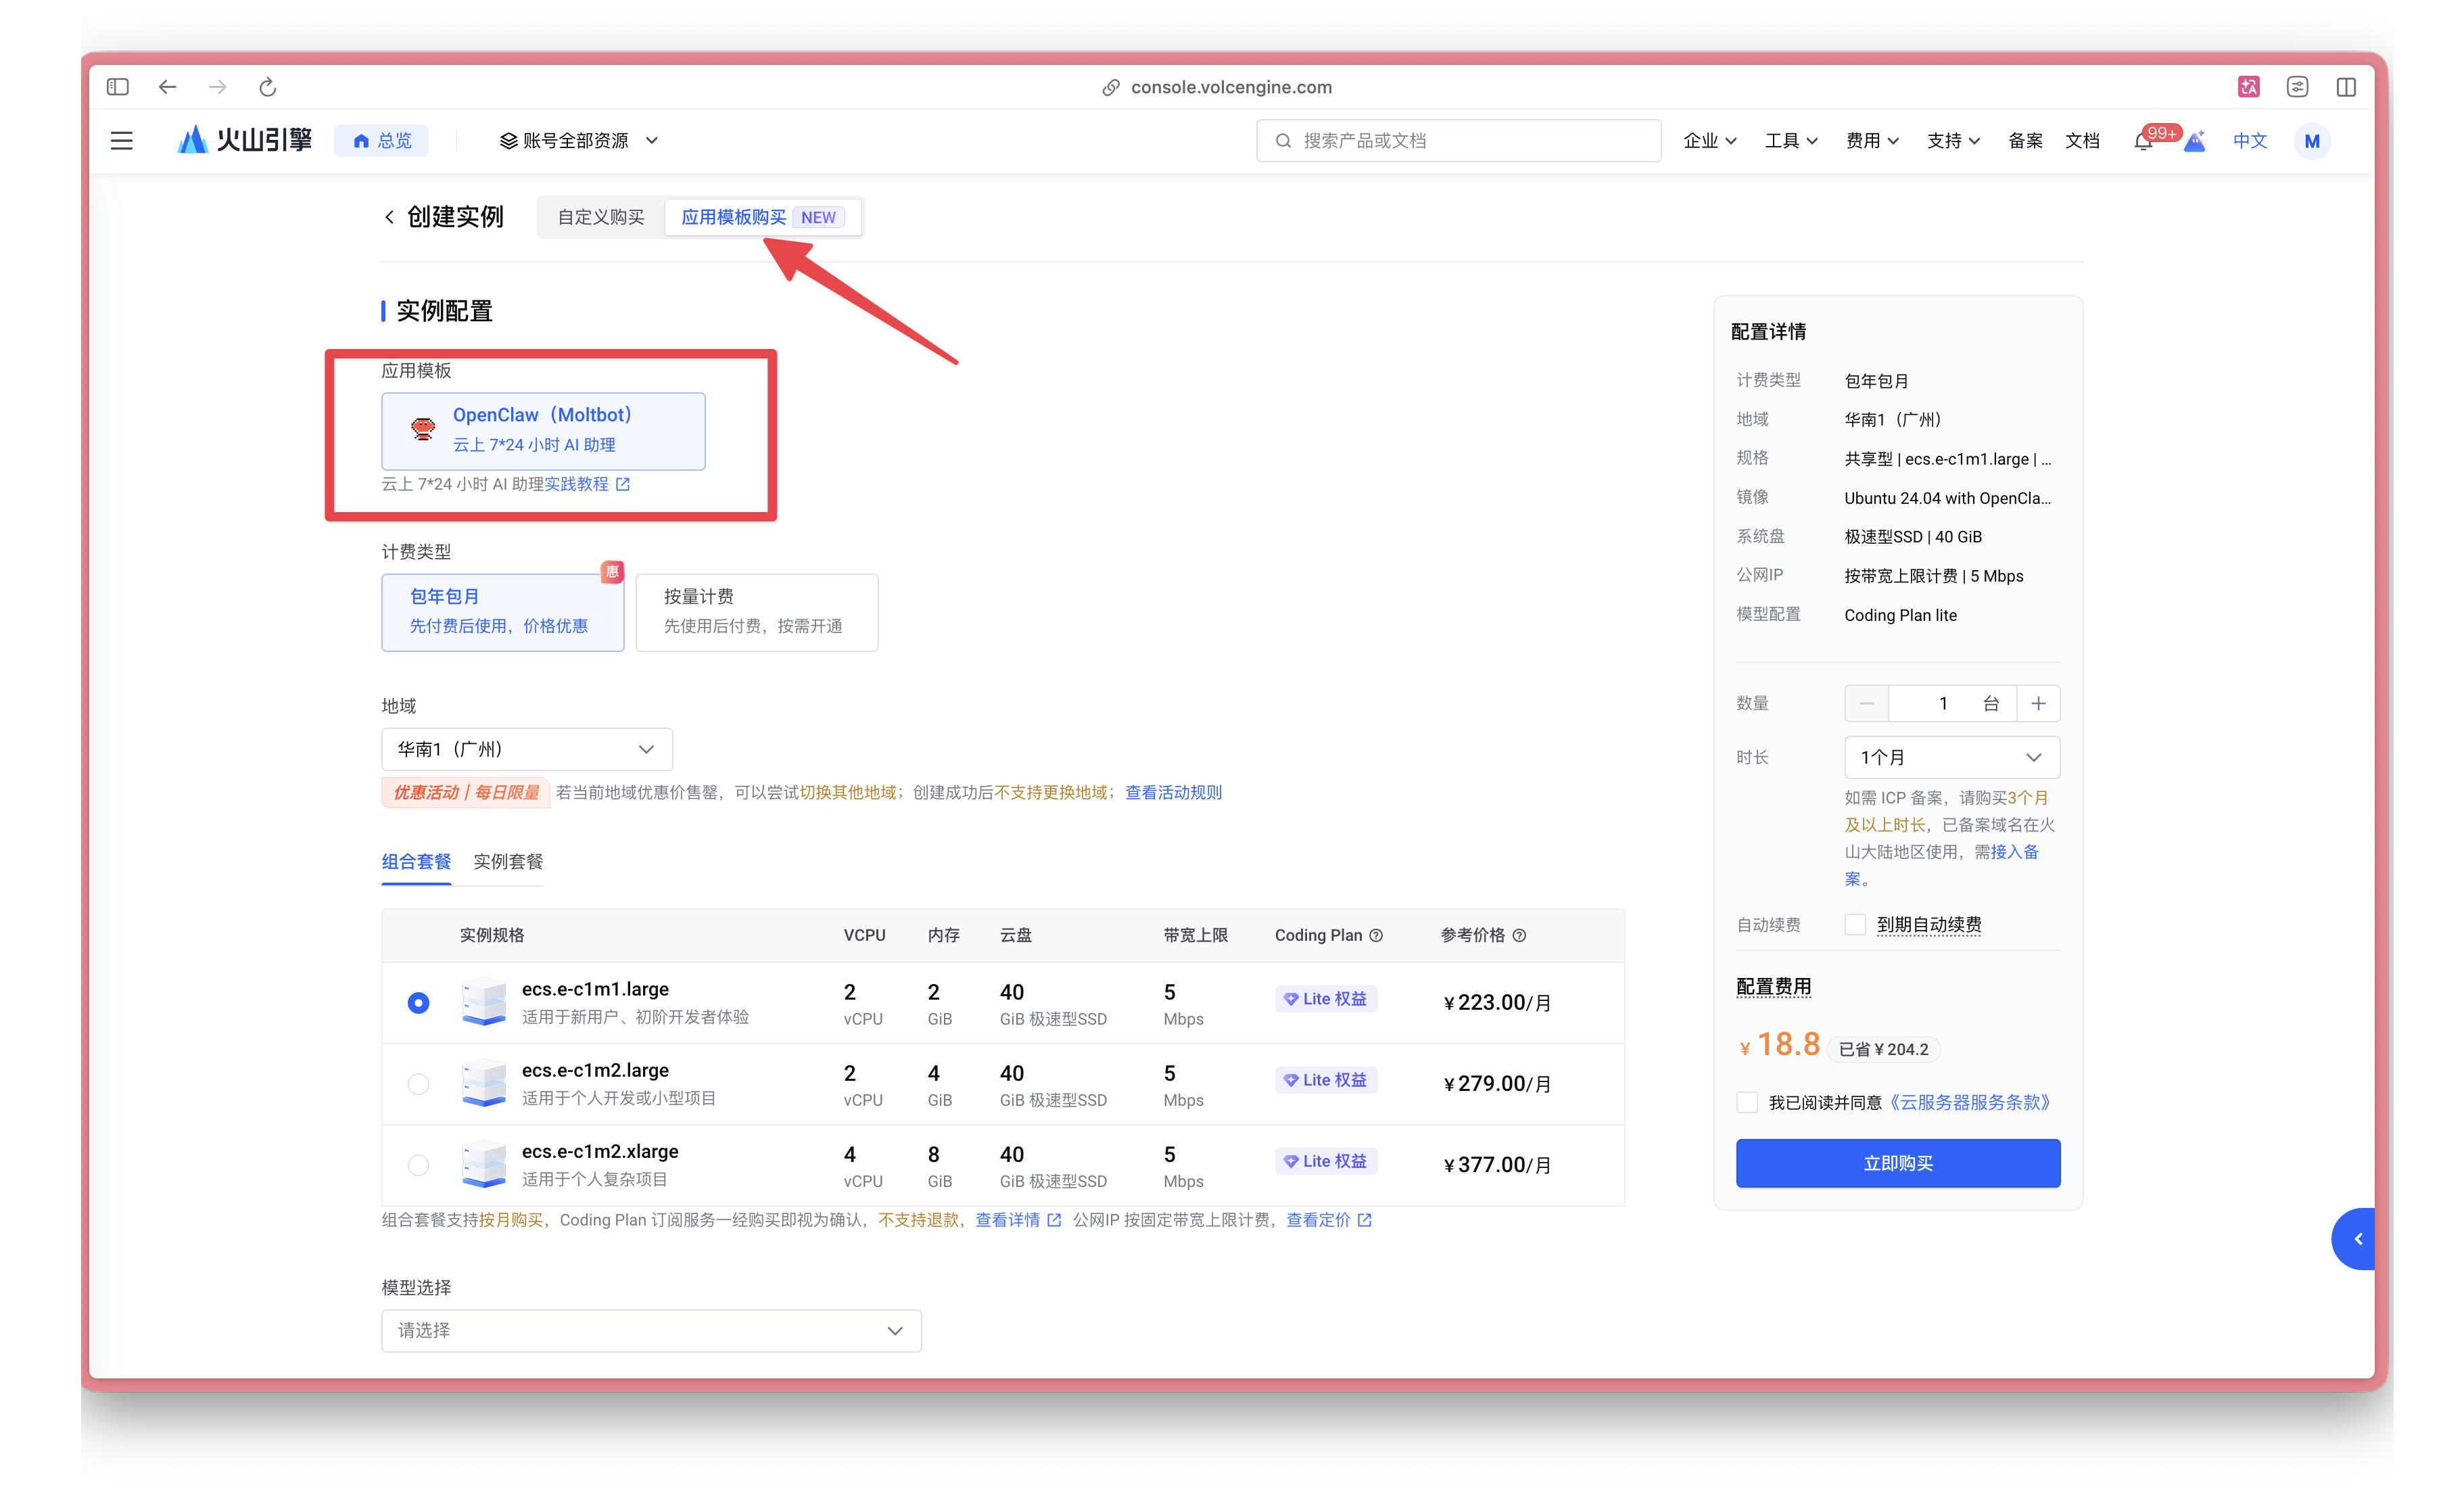Open the AI assistant icon beside bell
This screenshot has width=2464, height=1492.
tap(2195, 141)
